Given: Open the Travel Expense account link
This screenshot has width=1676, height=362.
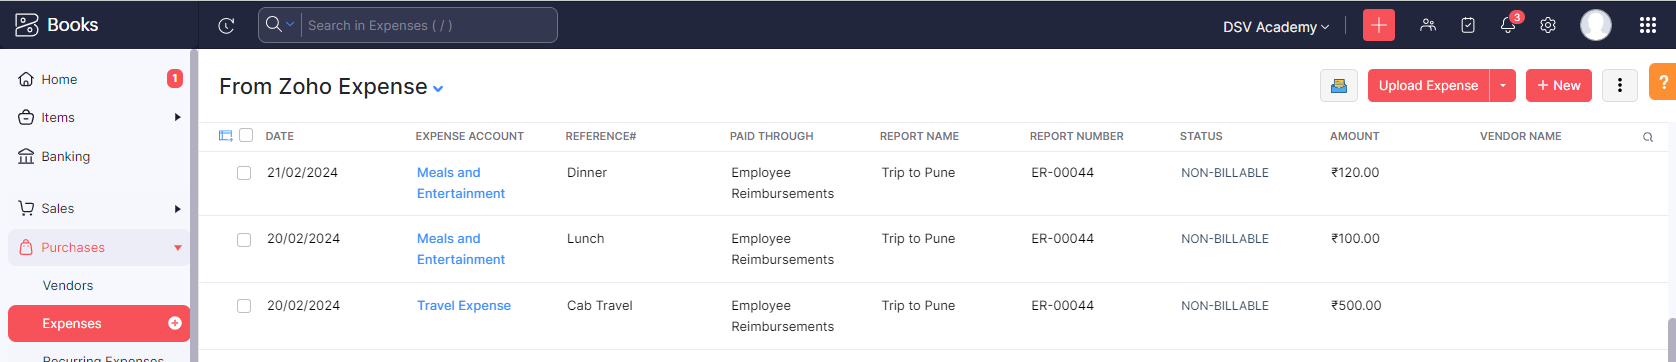Looking at the screenshot, I should coord(464,306).
